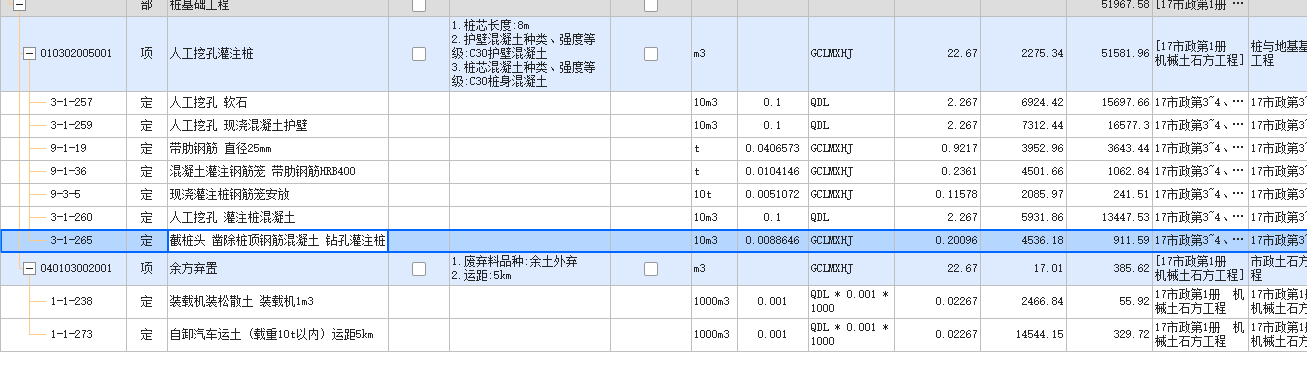The image size is (1307, 376).
Task: Click unit price 3952.96
Action: [x=1043, y=149]
